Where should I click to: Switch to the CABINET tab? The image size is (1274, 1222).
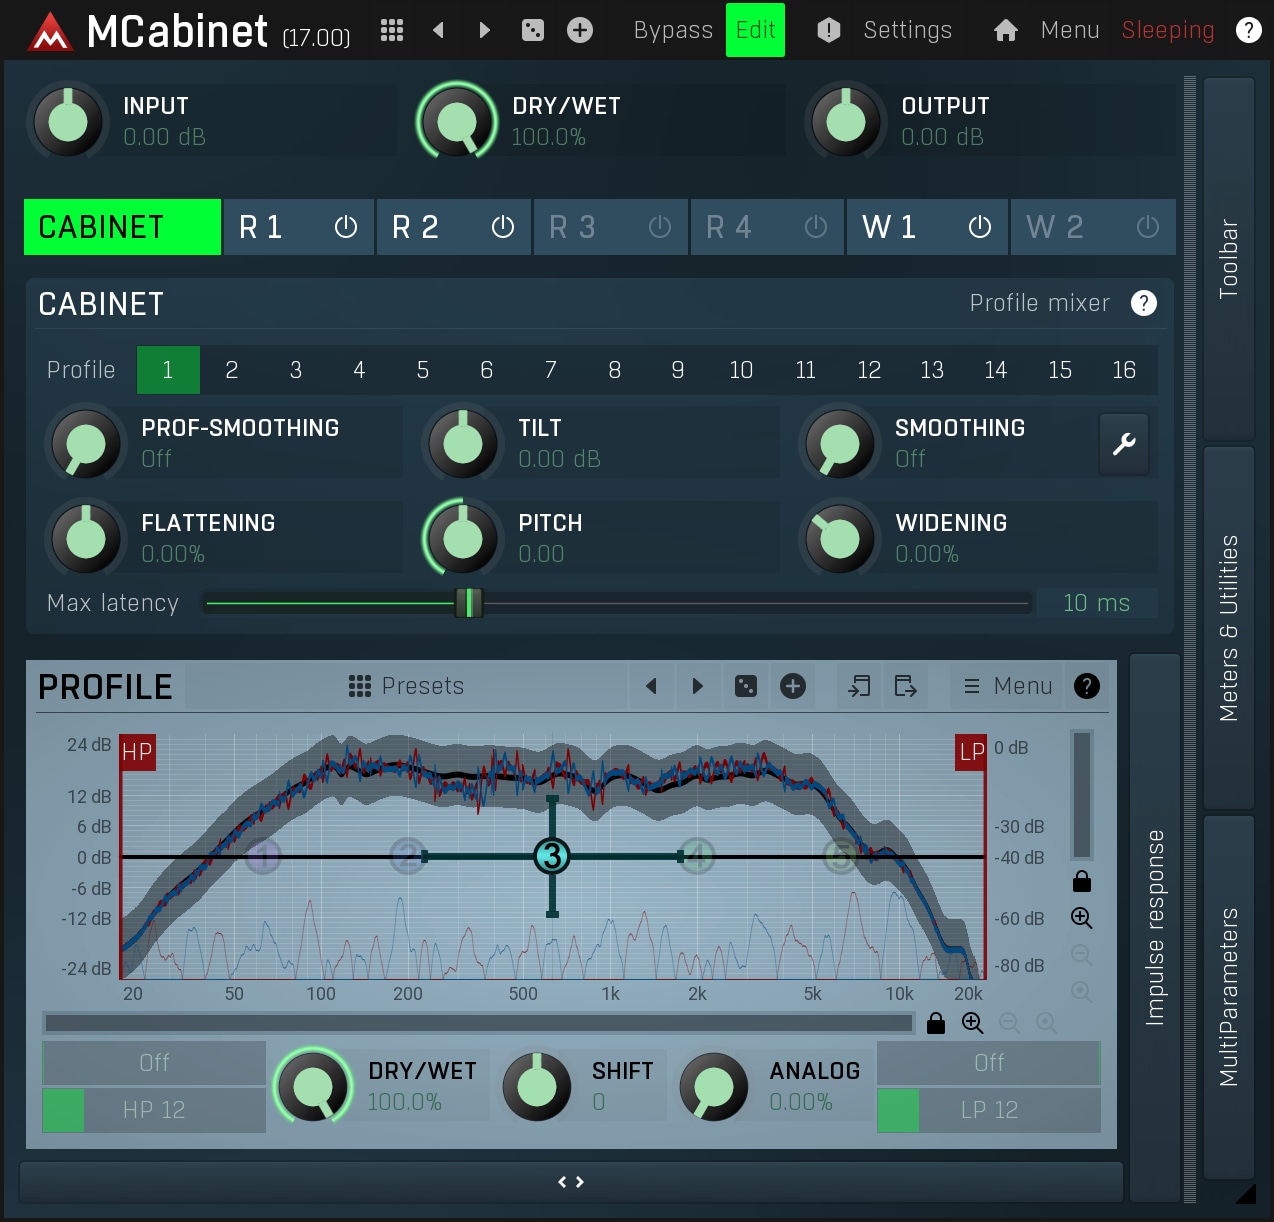click(x=122, y=227)
